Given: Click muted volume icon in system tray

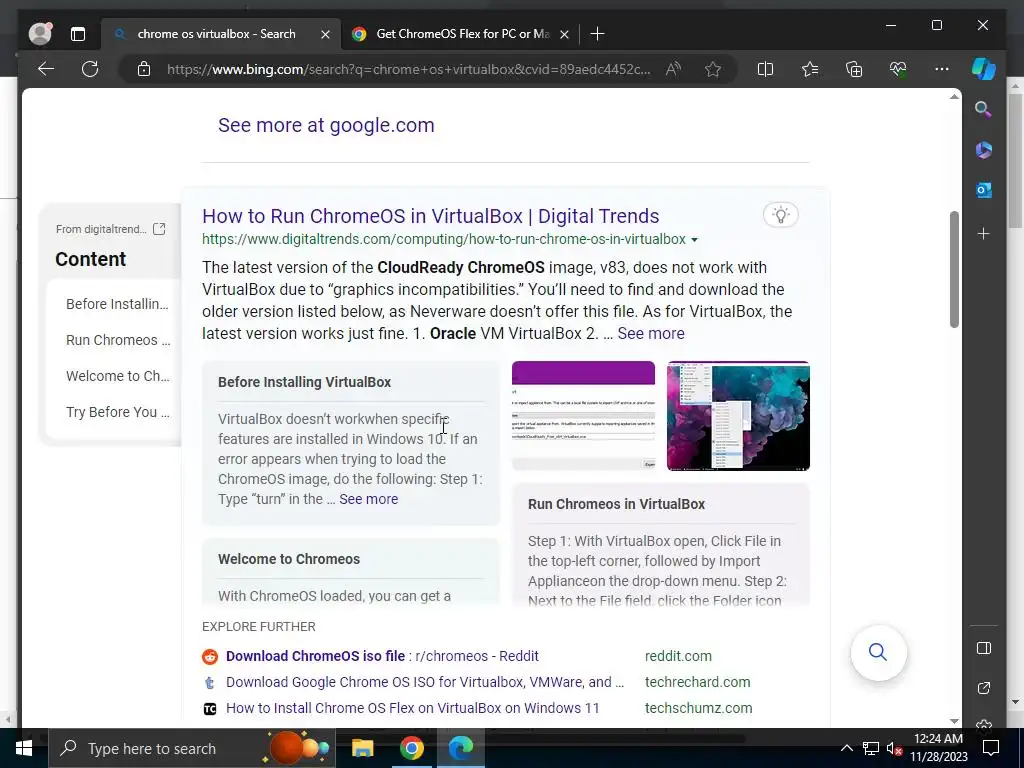Looking at the screenshot, I should click(894, 748).
